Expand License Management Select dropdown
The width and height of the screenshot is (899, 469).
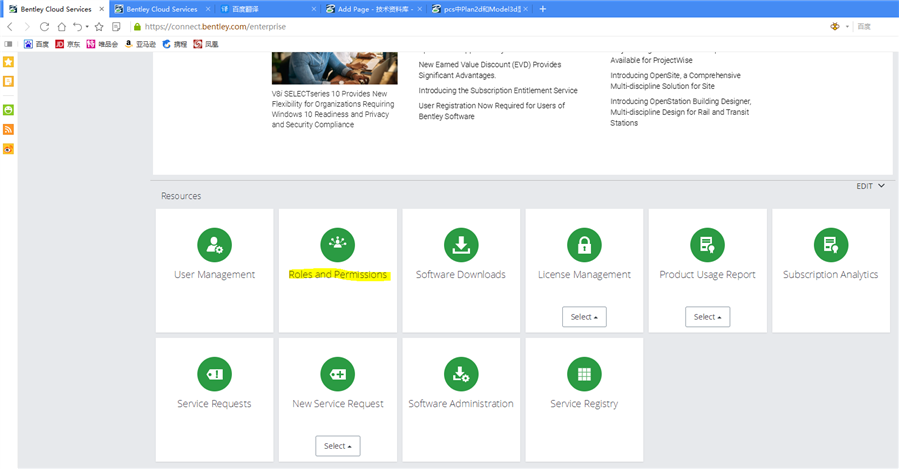584,316
